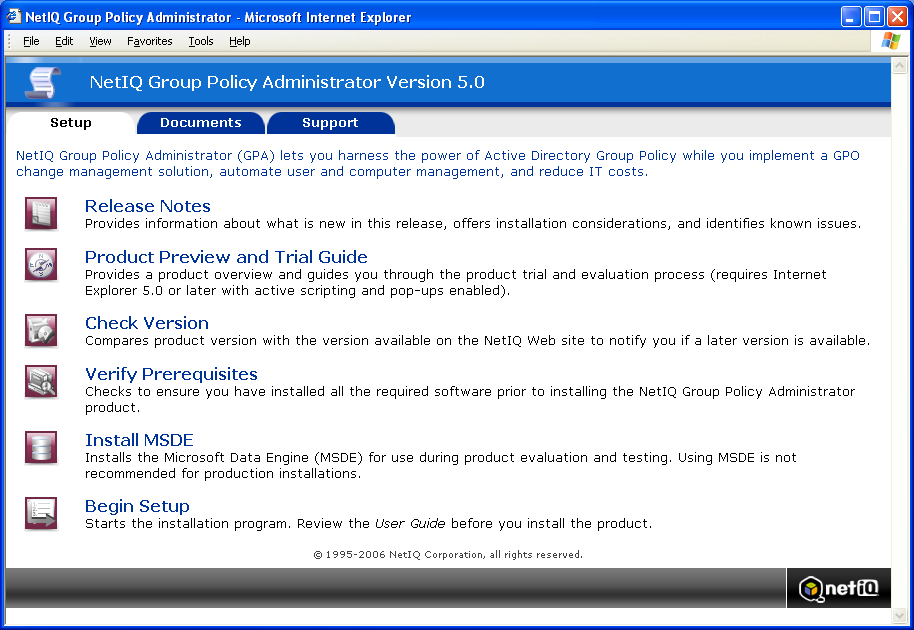Open Product Preview and Trial Guide link
Screen dimensions: 914x630
pyautogui.click(x=226, y=257)
